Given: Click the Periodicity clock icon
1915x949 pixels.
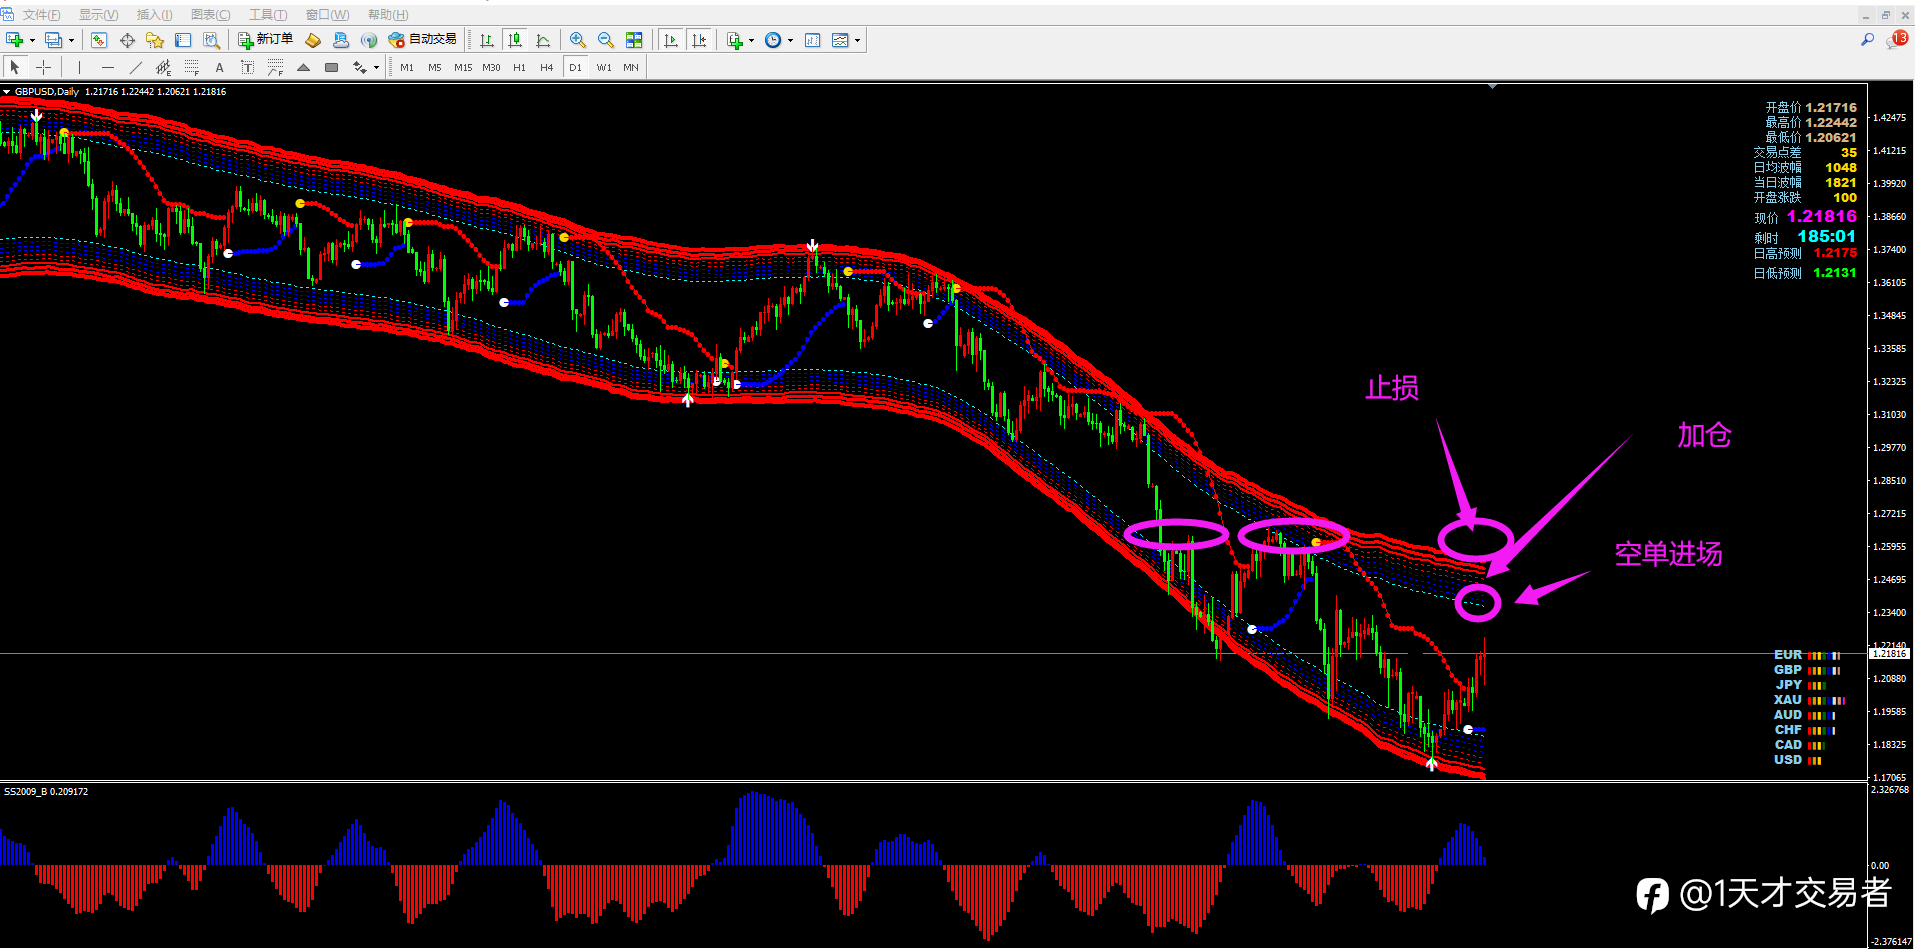Looking at the screenshot, I should coord(773,40).
